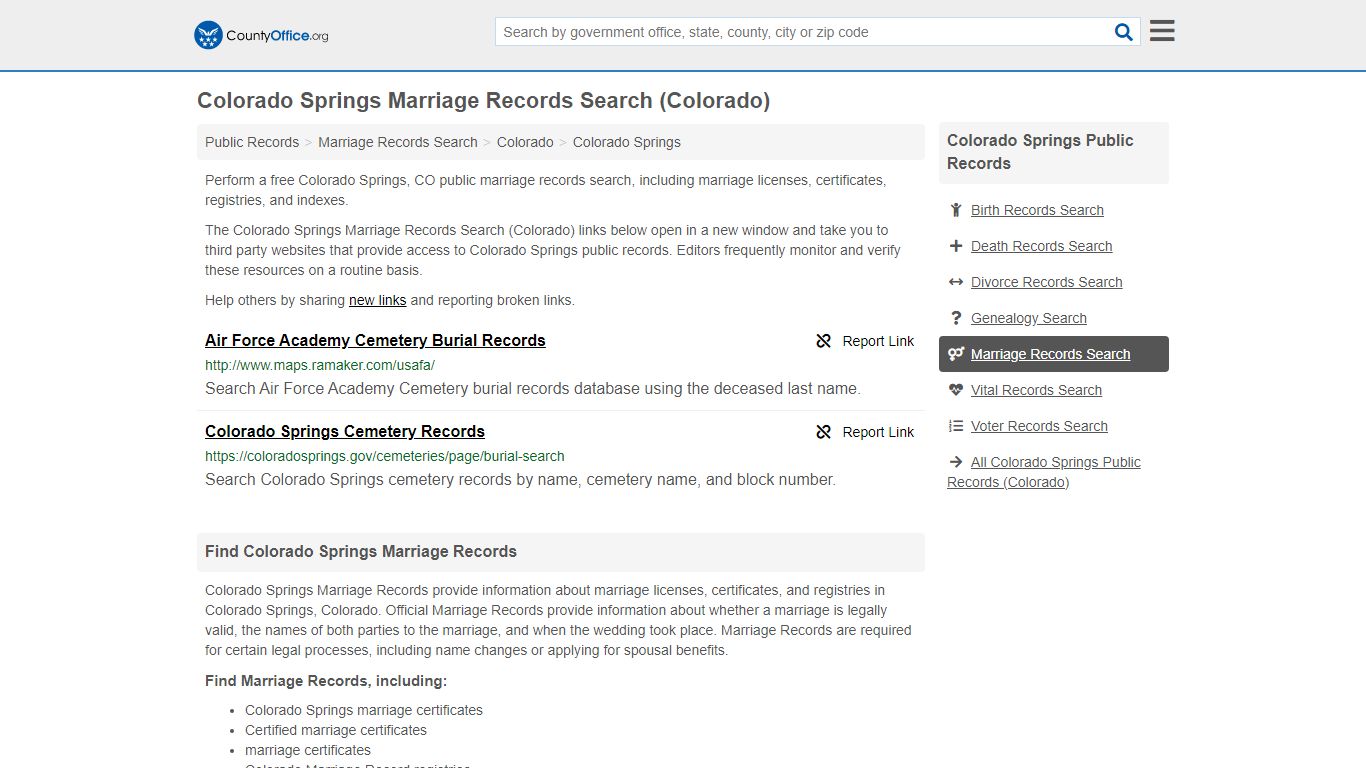1366x768 pixels.
Task: Click the Vital Records heartbeat icon
Action: point(956,390)
